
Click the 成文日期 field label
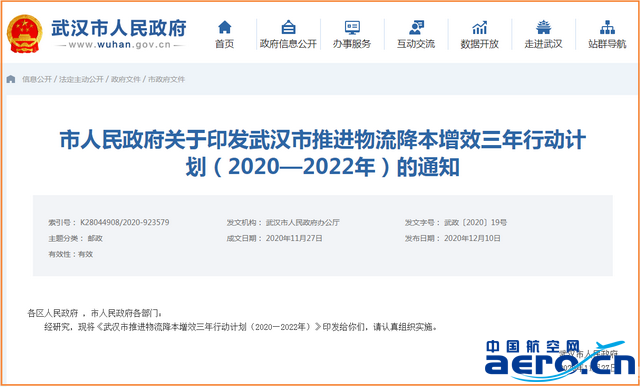tap(244, 238)
